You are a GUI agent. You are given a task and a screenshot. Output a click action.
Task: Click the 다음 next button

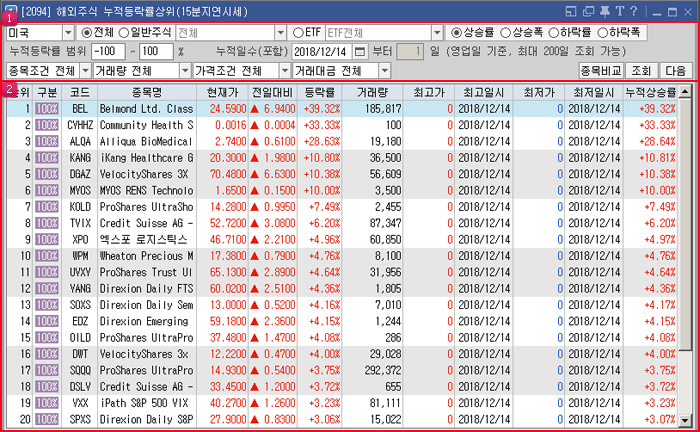point(676,71)
